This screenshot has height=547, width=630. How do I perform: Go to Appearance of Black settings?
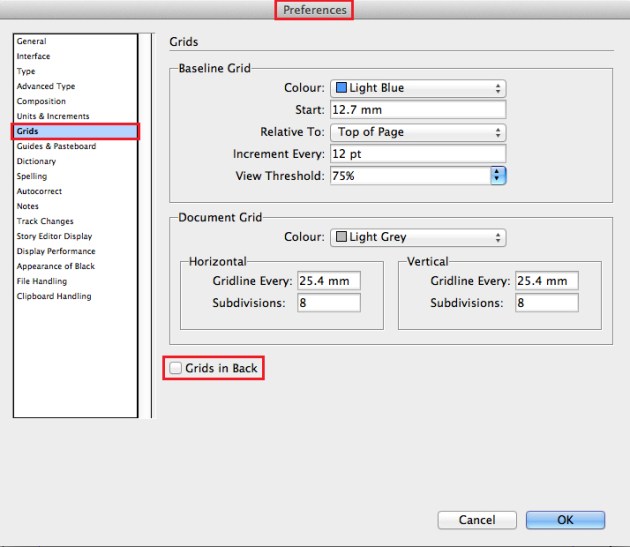pos(56,266)
